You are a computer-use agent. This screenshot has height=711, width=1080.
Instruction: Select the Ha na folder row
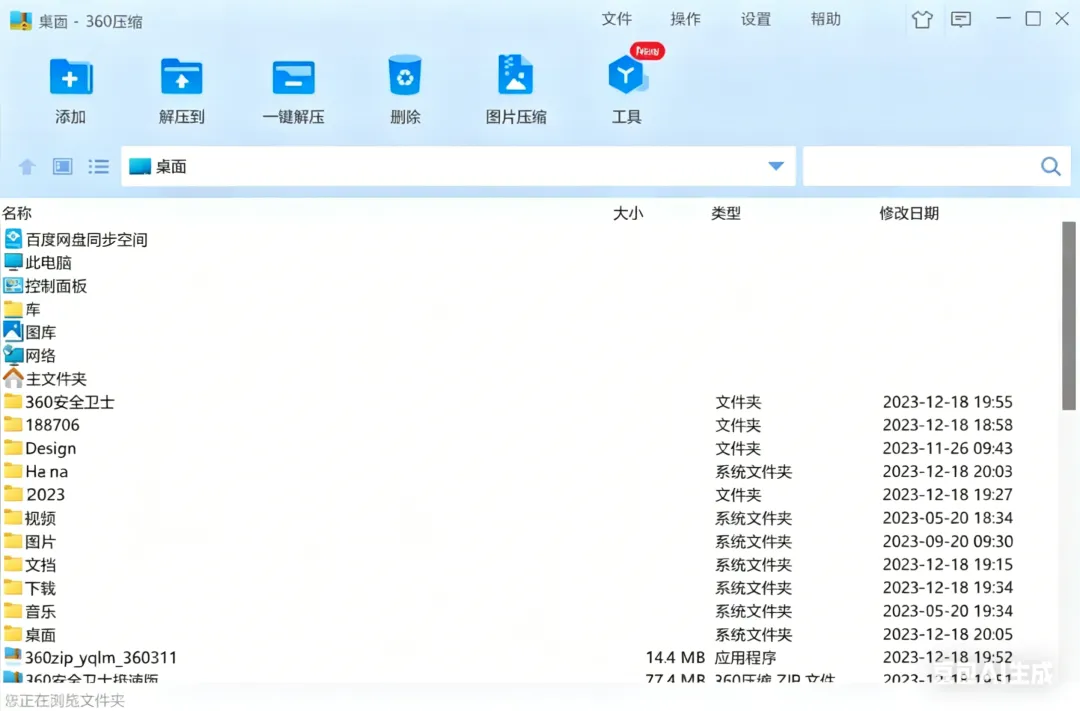click(529, 471)
